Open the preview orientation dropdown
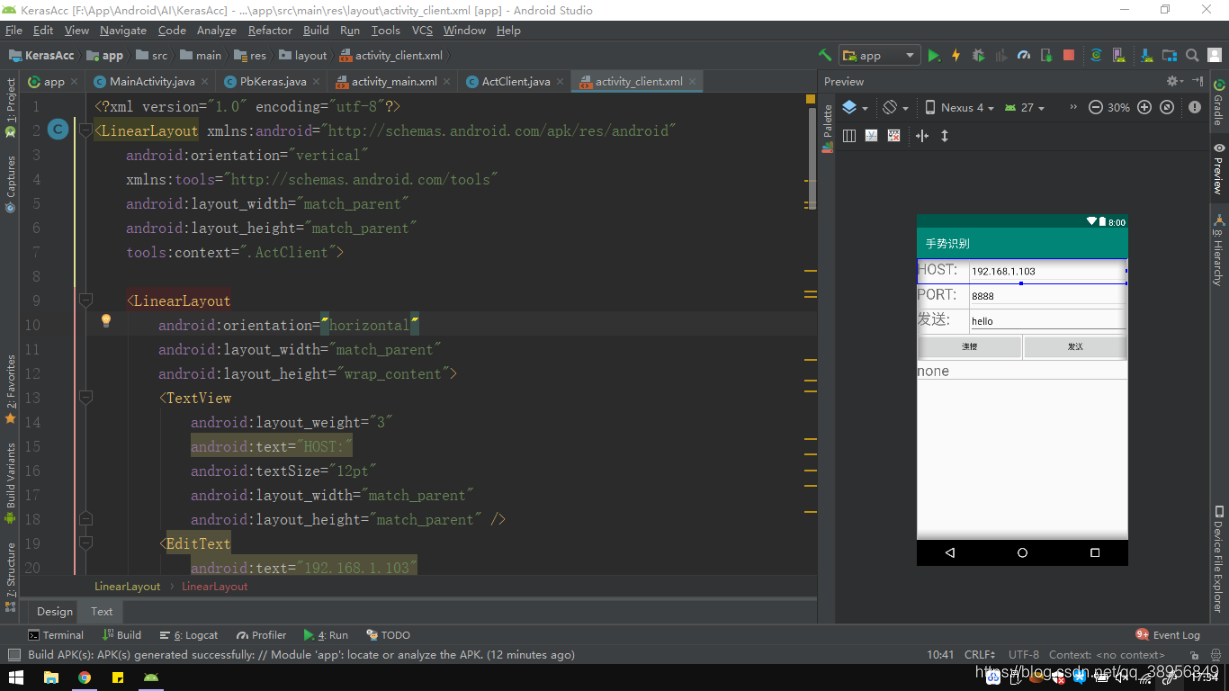The image size is (1229, 691). tap(895, 107)
